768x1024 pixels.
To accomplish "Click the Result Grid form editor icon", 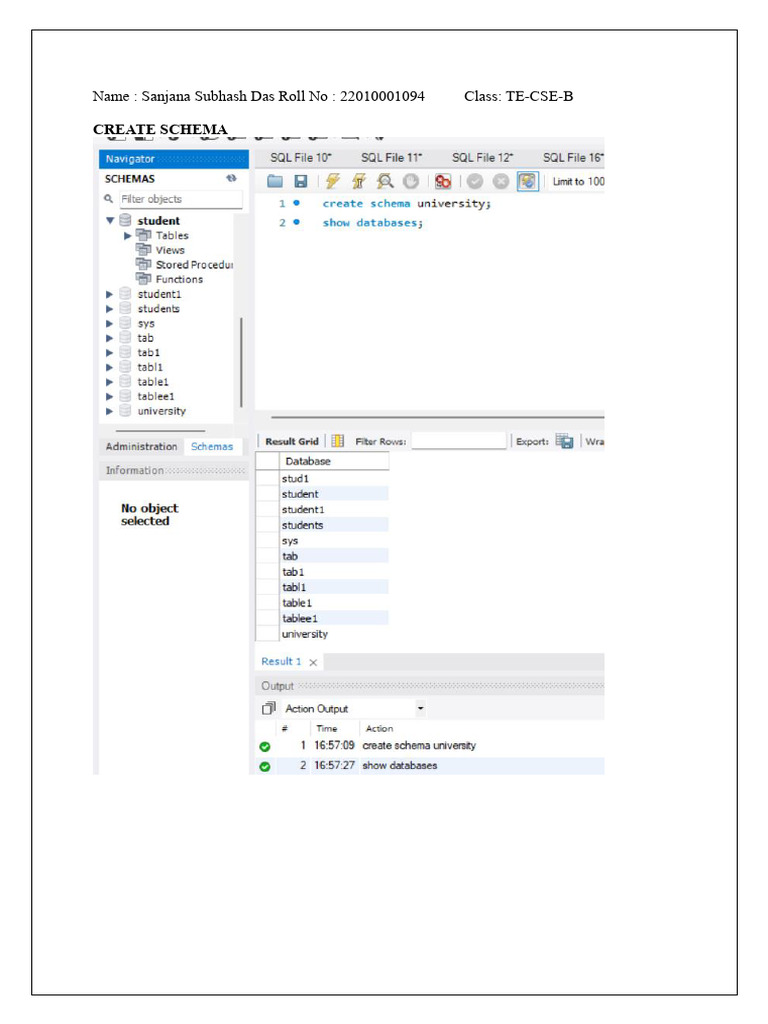I will [337, 441].
